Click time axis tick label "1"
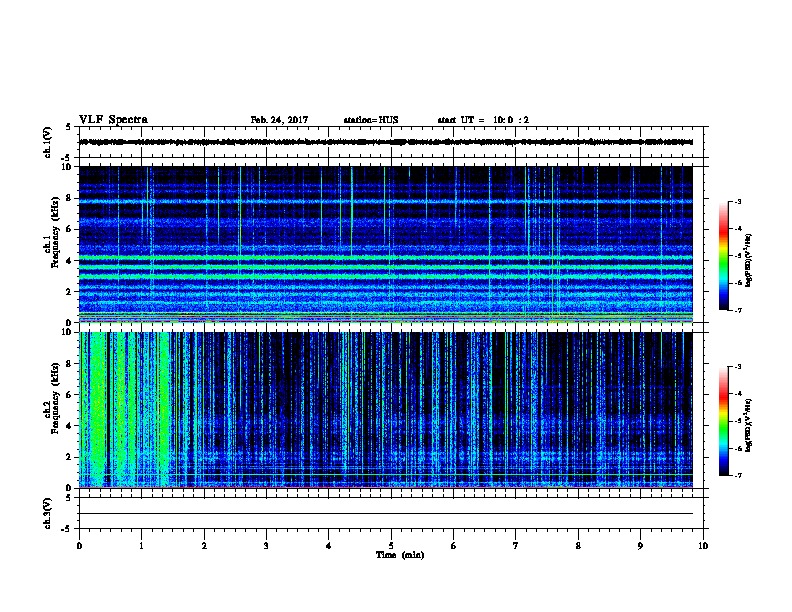 point(141,546)
